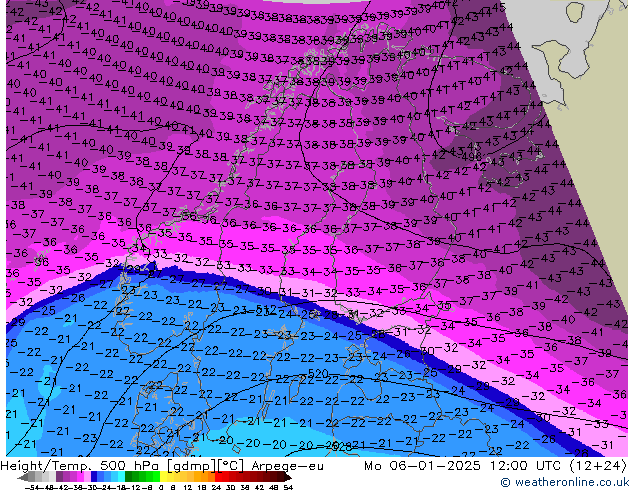Click the yellow swatch near 0
Image resolution: width=634 pixels, height=490 pixels.
tap(163, 477)
